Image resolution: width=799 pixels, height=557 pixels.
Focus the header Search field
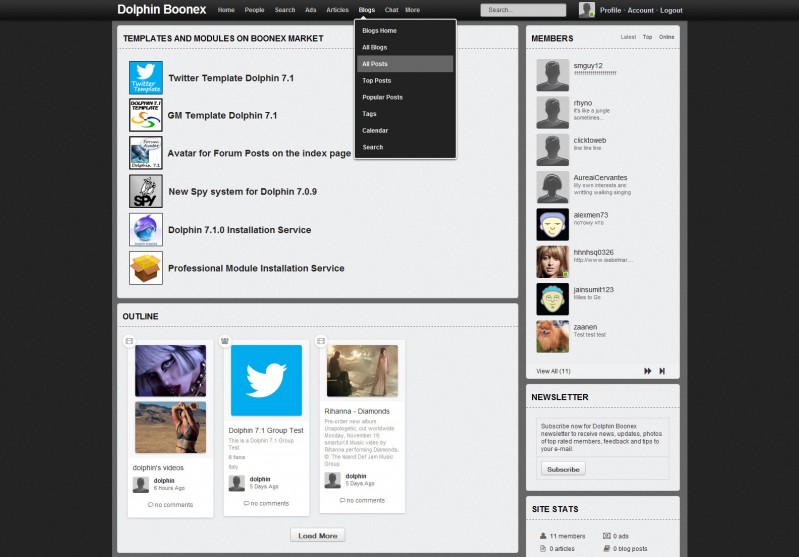523,10
